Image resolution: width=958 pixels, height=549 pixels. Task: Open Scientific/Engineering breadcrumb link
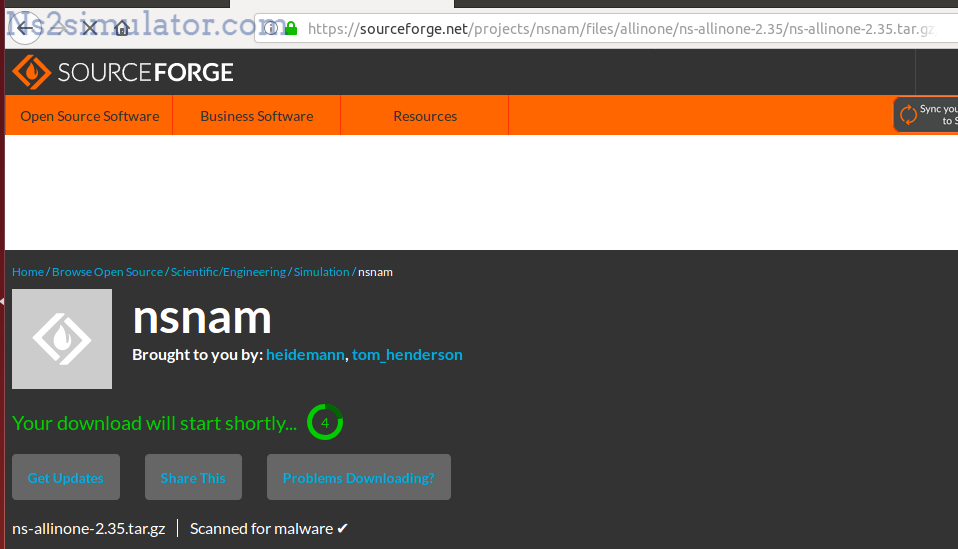pyautogui.click(x=228, y=272)
